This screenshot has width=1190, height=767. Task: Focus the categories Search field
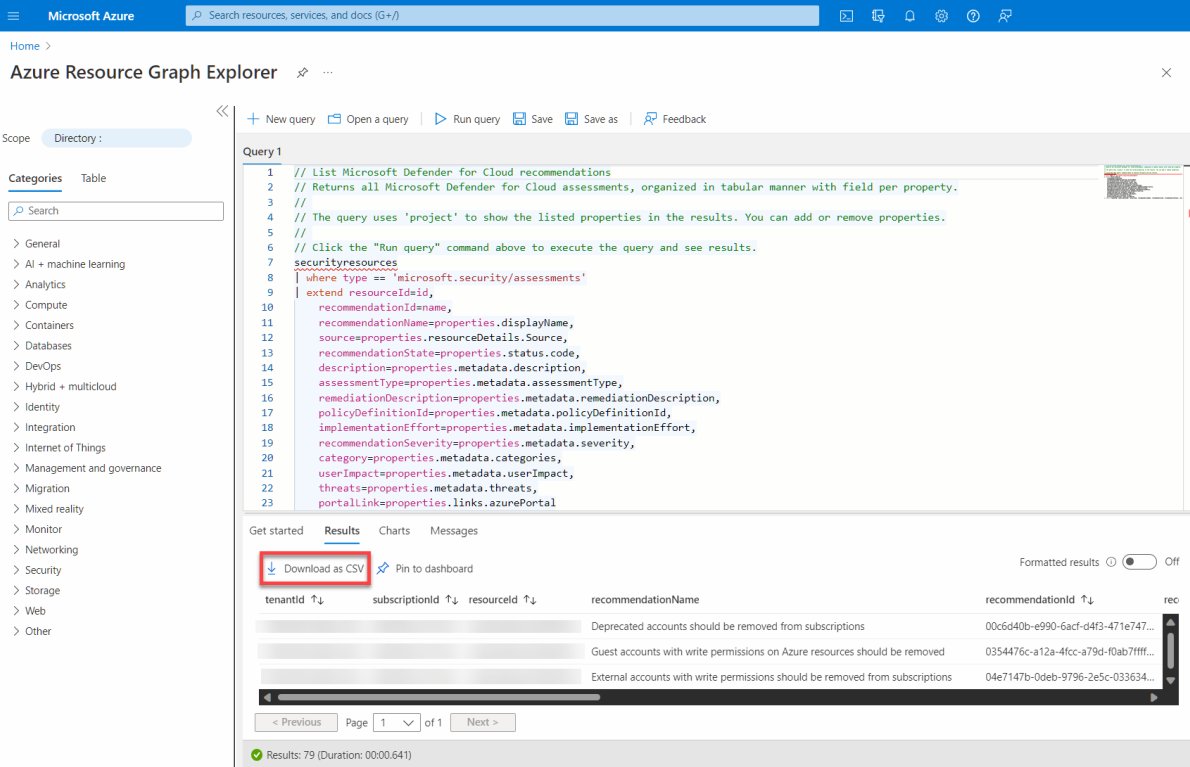tap(116, 211)
